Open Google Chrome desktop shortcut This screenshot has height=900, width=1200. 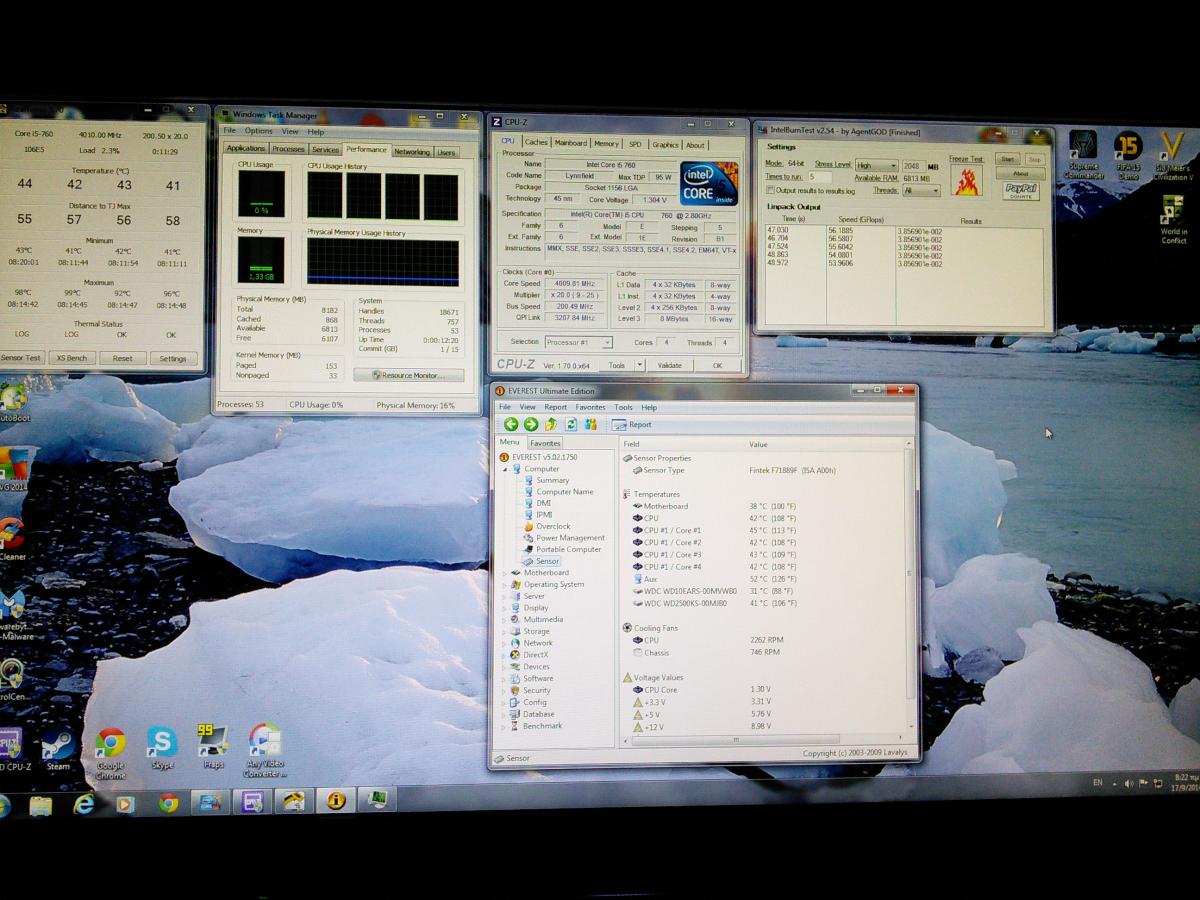tap(110, 754)
